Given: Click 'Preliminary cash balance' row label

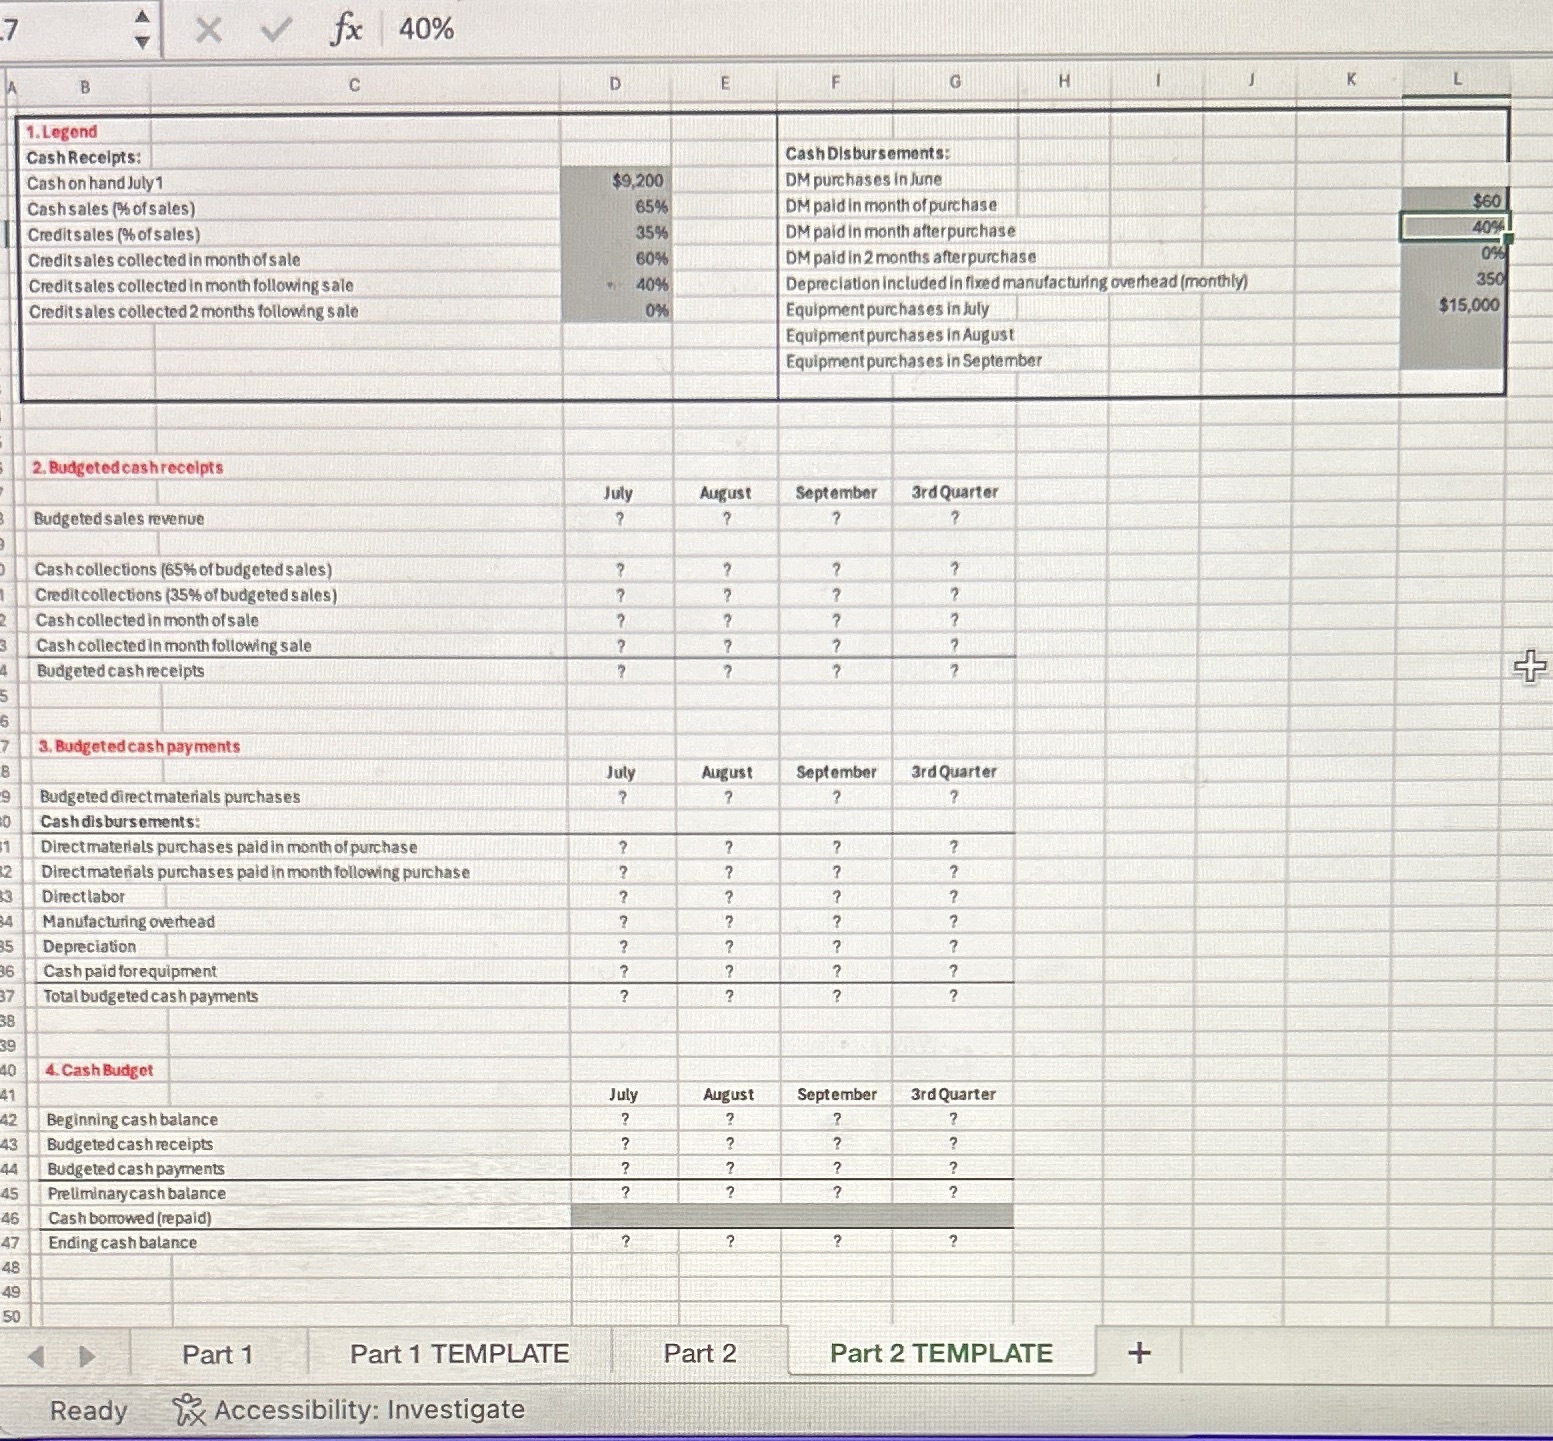Looking at the screenshot, I should [137, 1193].
